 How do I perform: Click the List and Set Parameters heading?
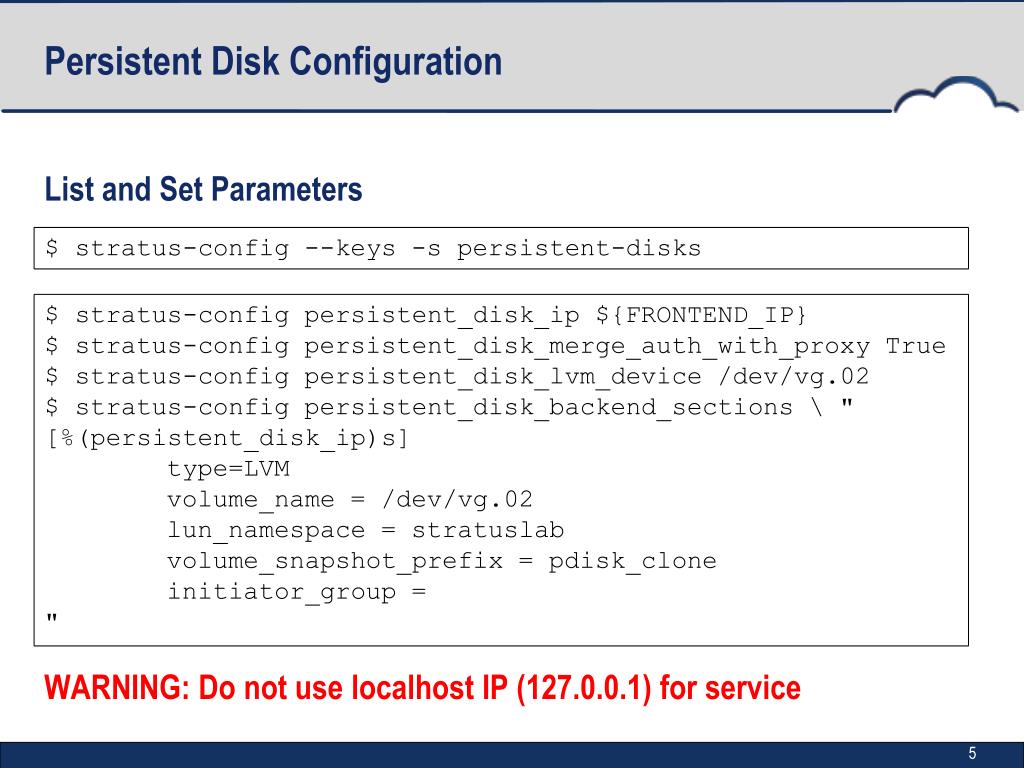click(203, 189)
